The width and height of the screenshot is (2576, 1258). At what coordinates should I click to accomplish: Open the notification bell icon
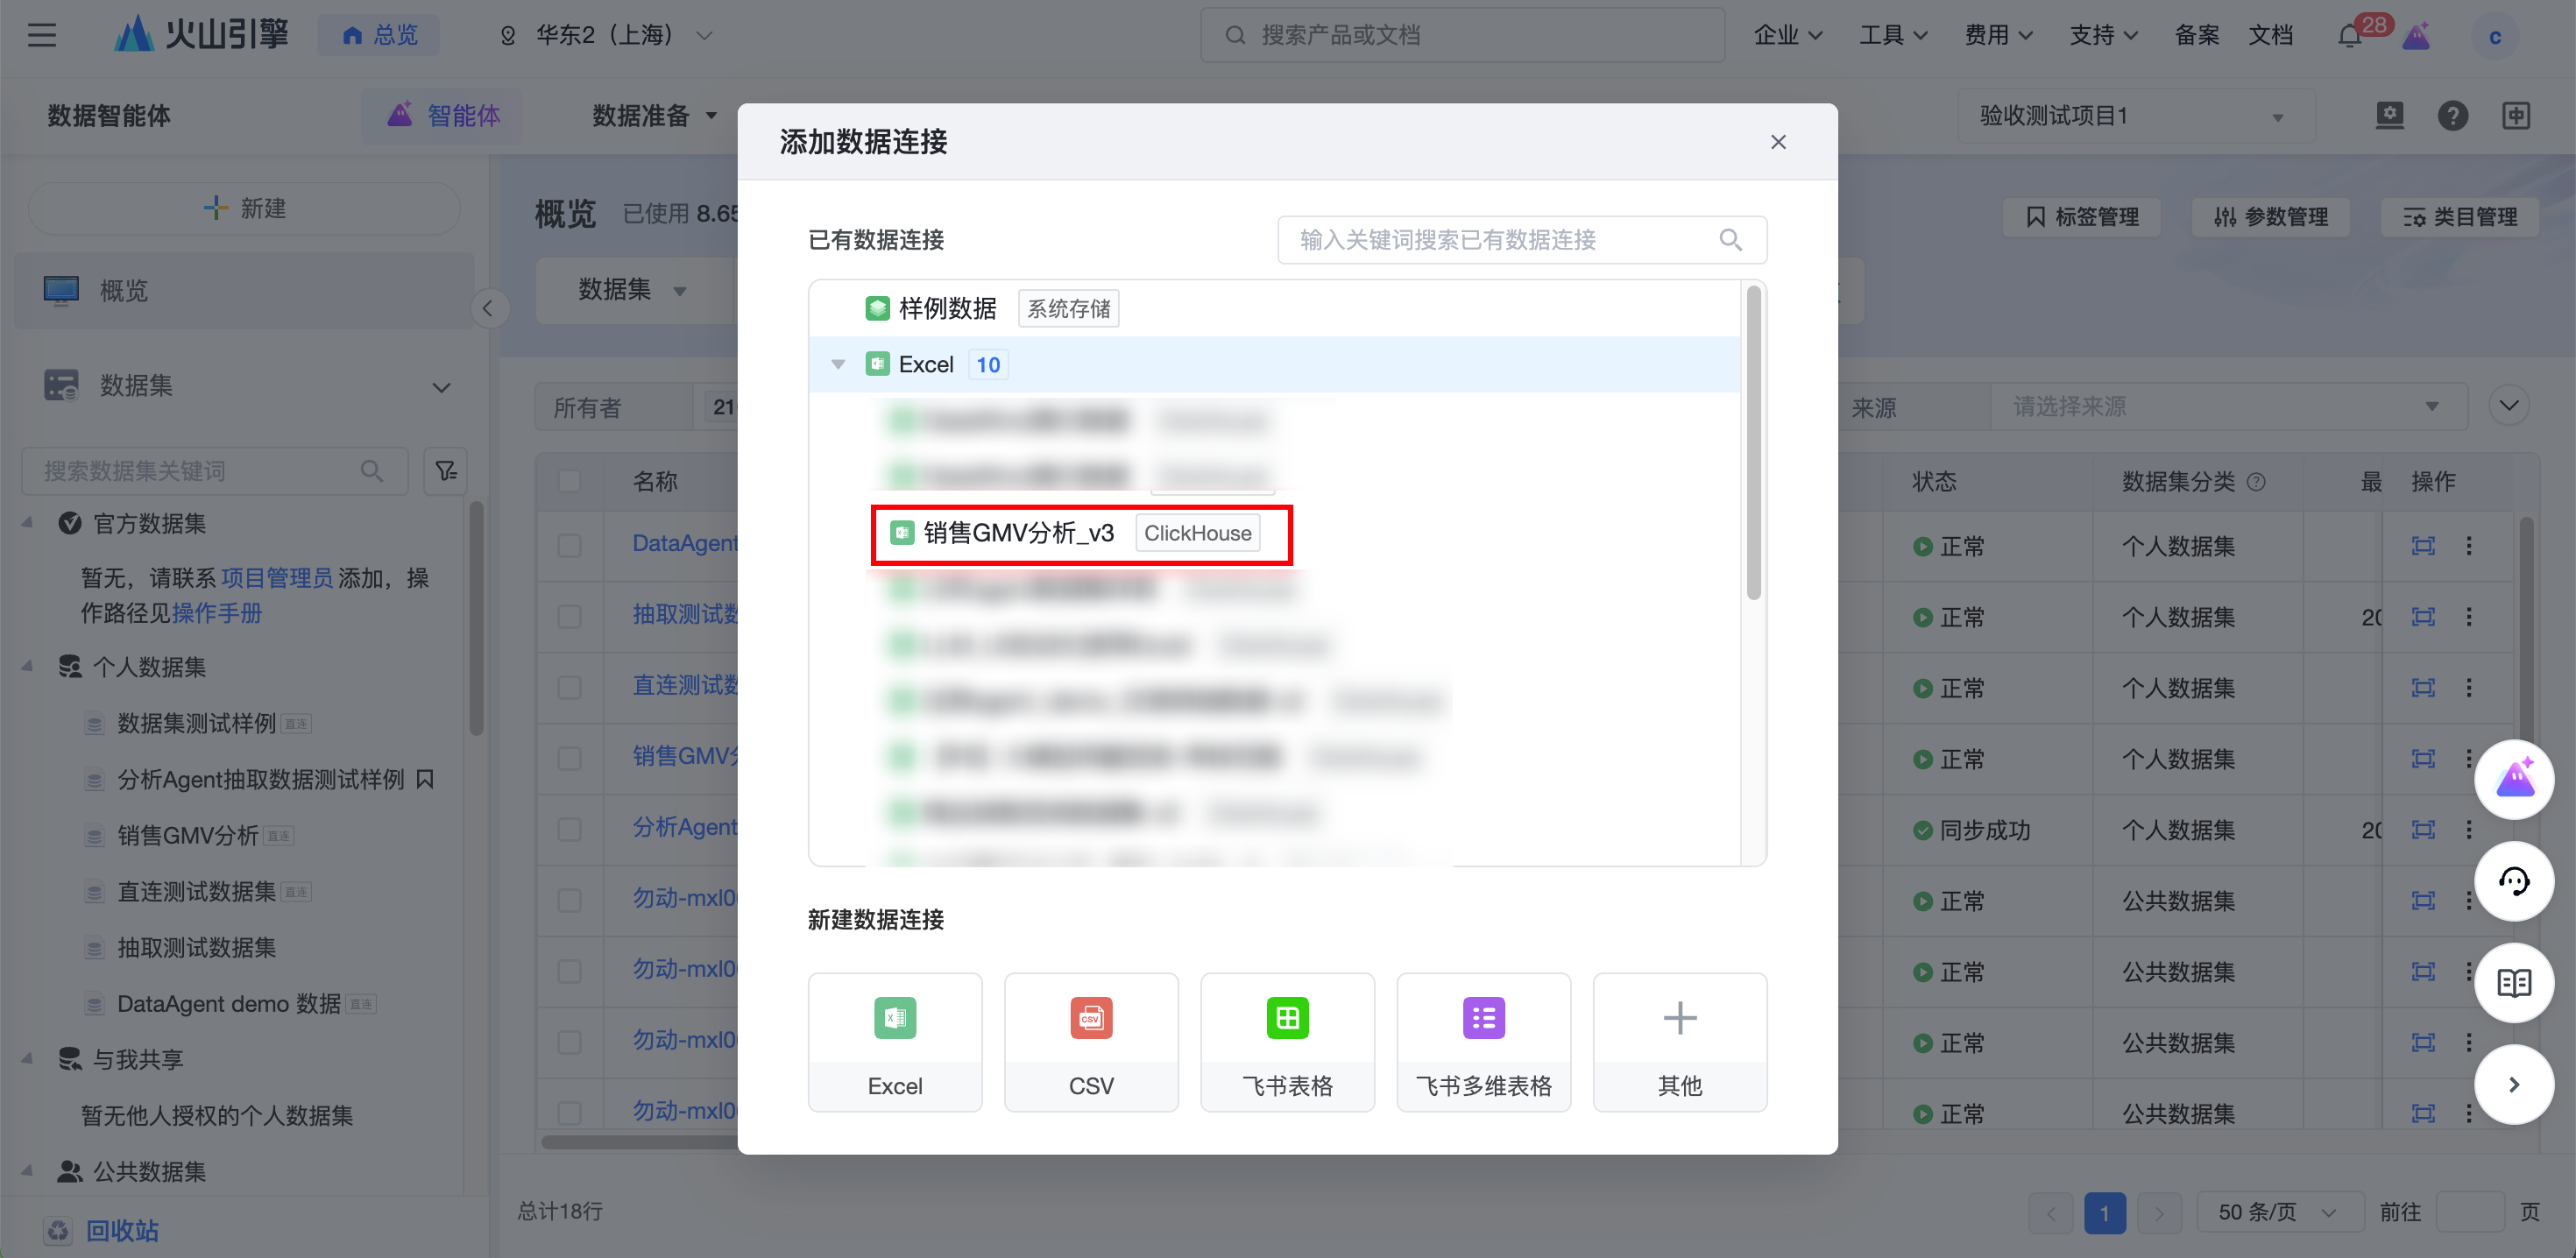pos(2349,36)
